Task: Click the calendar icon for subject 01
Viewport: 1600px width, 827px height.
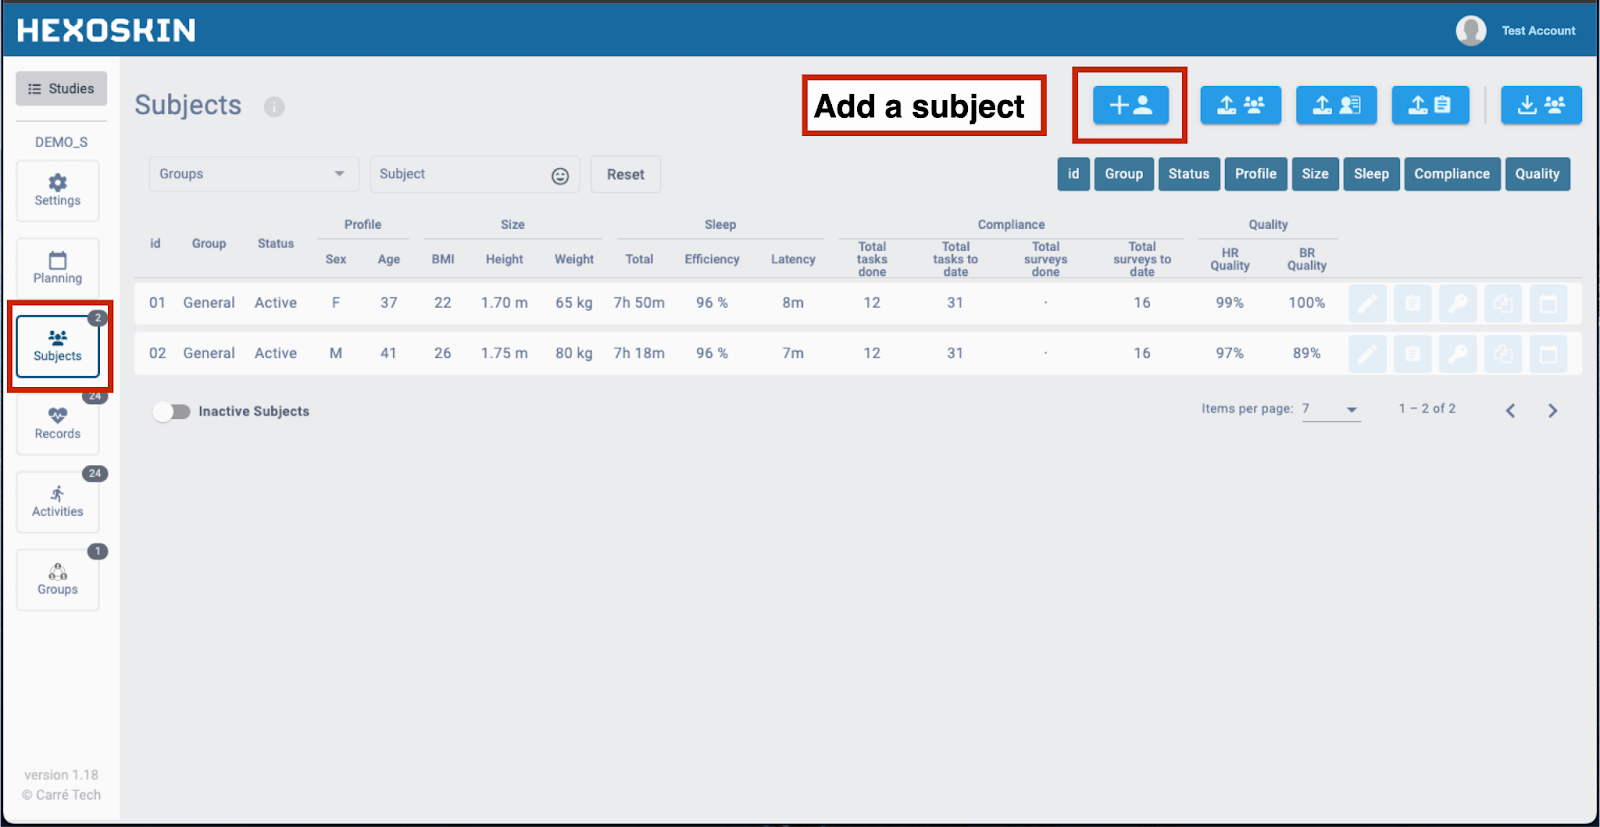Action: click(x=1548, y=303)
